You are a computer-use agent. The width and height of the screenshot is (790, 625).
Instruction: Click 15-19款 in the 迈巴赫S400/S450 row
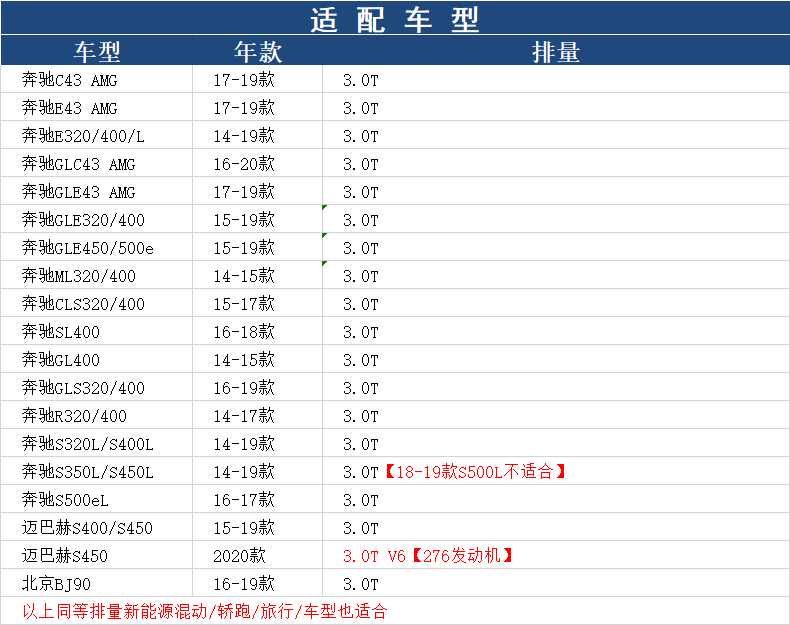coord(244,528)
